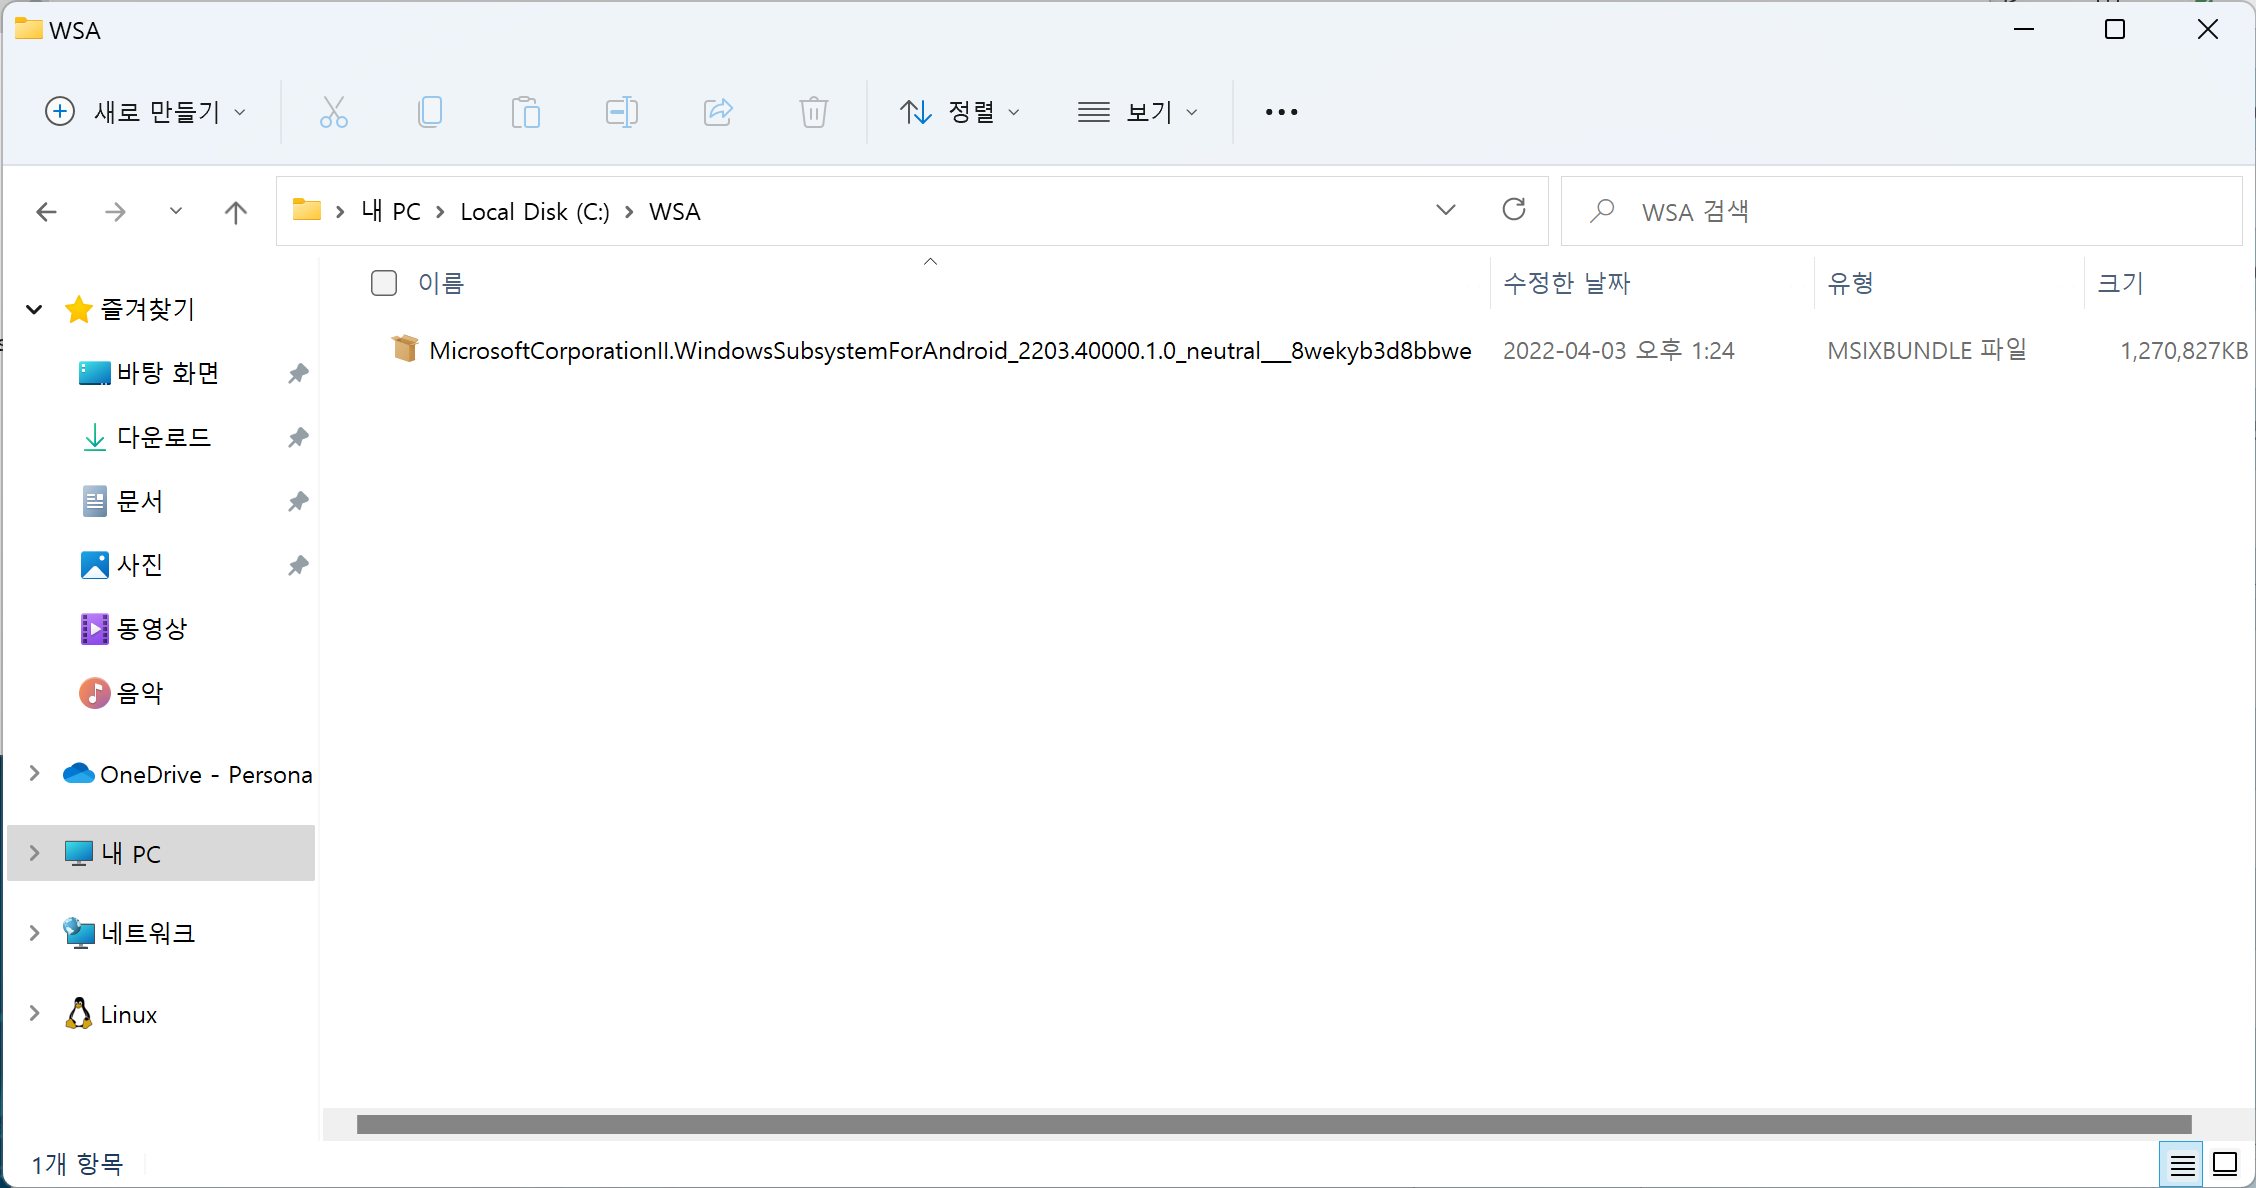Image resolution: width=2256 pixels, height=1188 pixels.
Task: Click the horizontal scrollbar thumb
Action: [1273, 1125]
